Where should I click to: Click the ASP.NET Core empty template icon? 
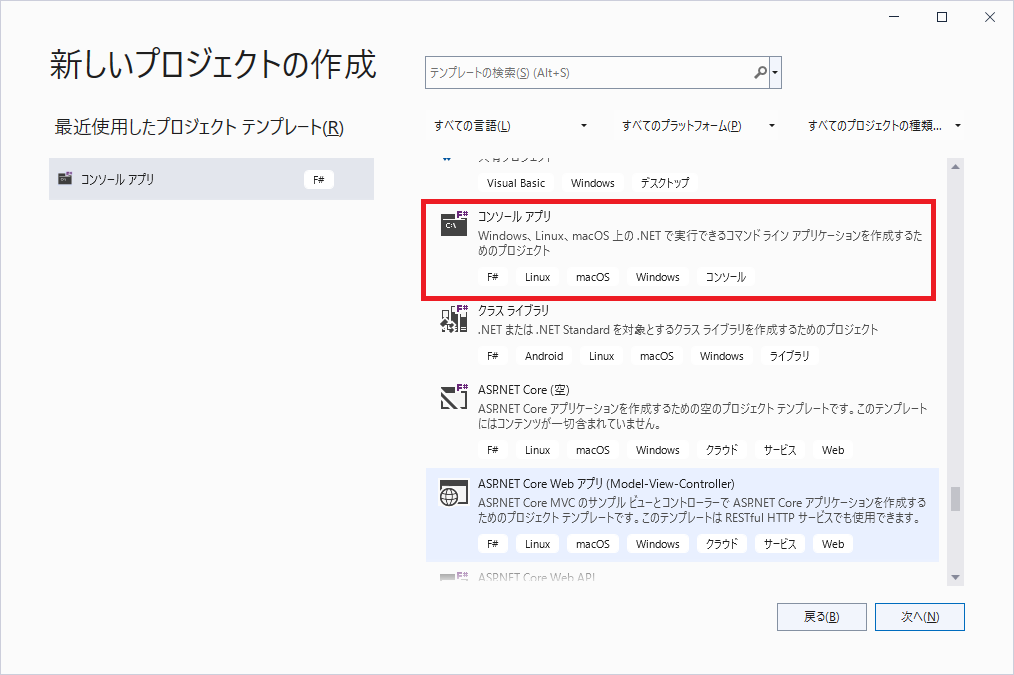point(454,396)
